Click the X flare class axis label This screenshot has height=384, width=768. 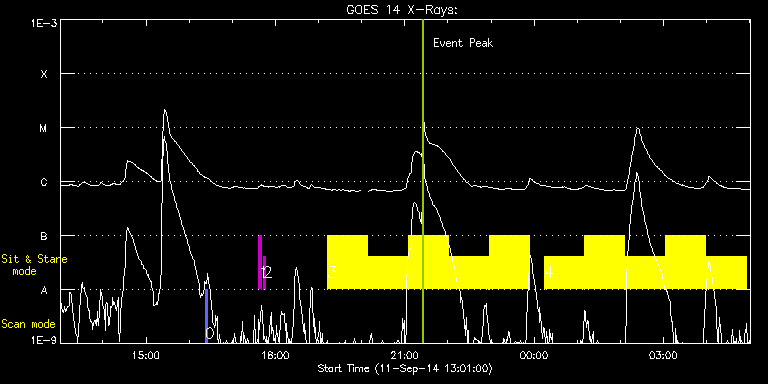point(44,74)
